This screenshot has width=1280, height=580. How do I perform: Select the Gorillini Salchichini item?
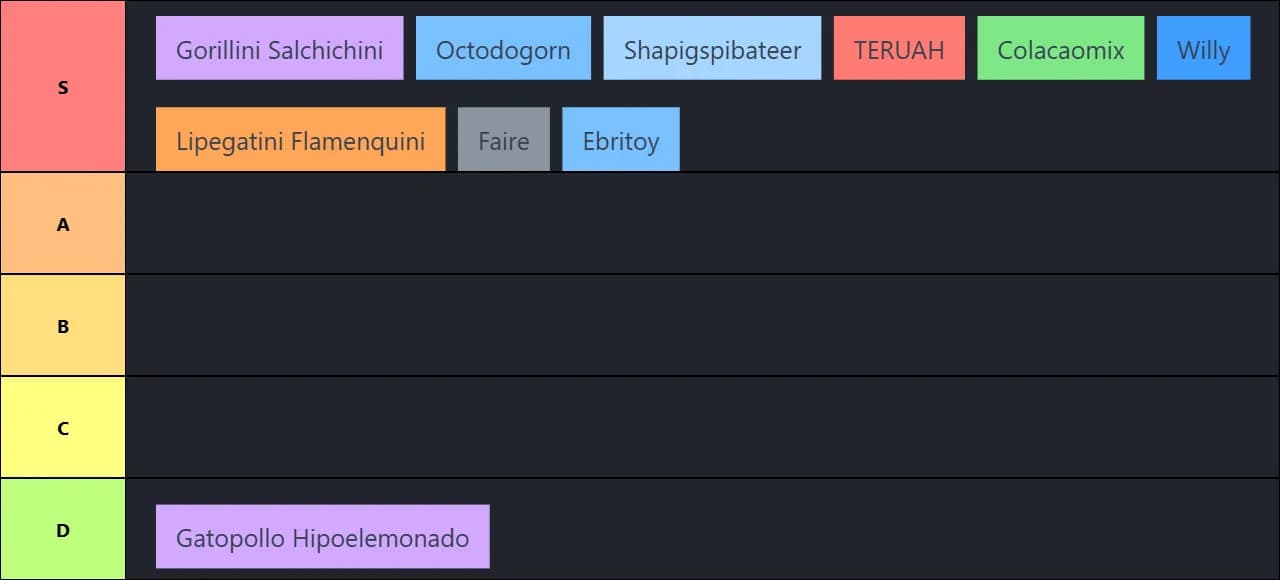click(280, 48)
